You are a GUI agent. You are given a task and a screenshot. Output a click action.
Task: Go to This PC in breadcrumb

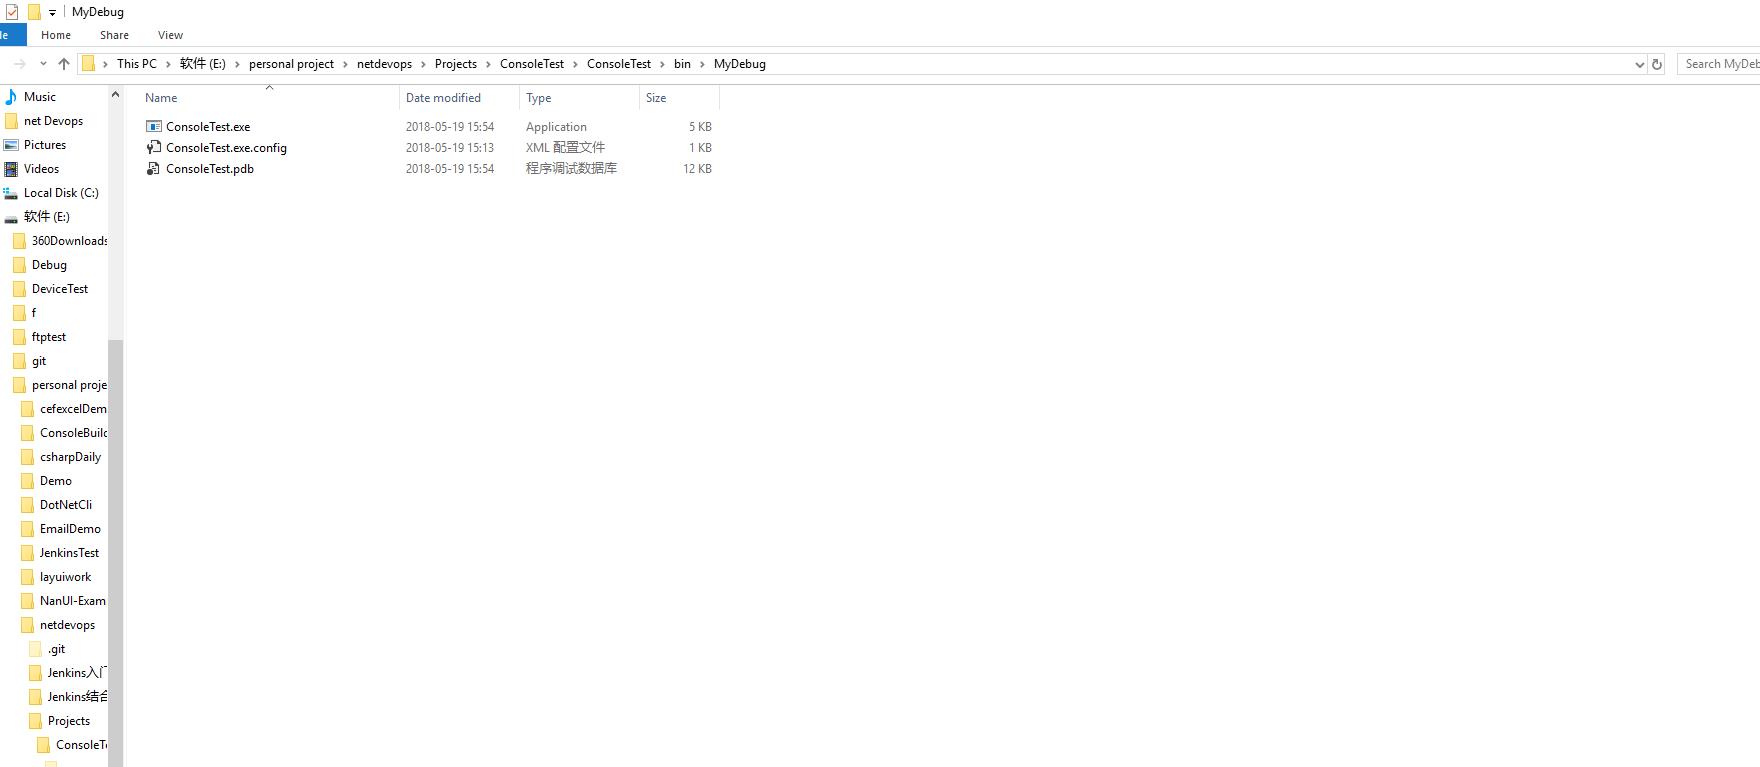coord(137,64)
